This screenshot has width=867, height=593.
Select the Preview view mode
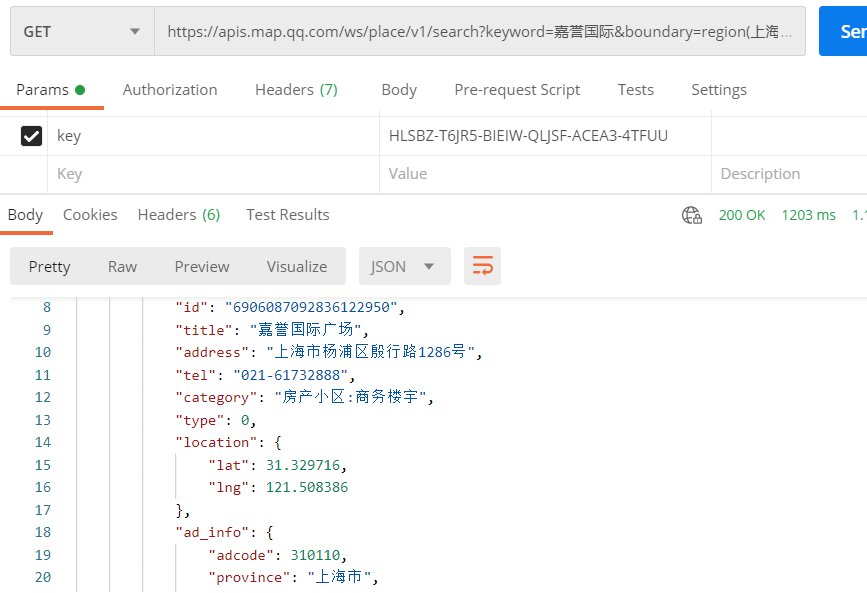[202, 267]
